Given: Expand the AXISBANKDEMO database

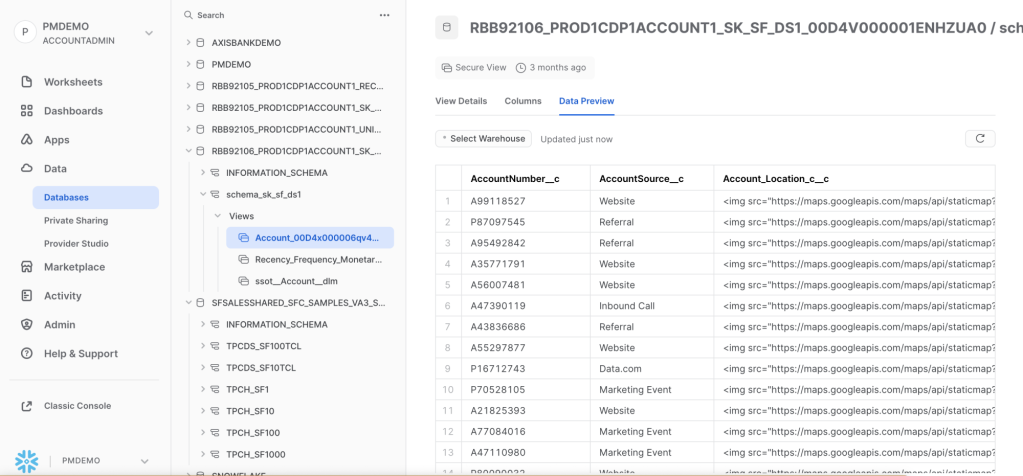Looking at the screenshot, I should coord(189,42).
